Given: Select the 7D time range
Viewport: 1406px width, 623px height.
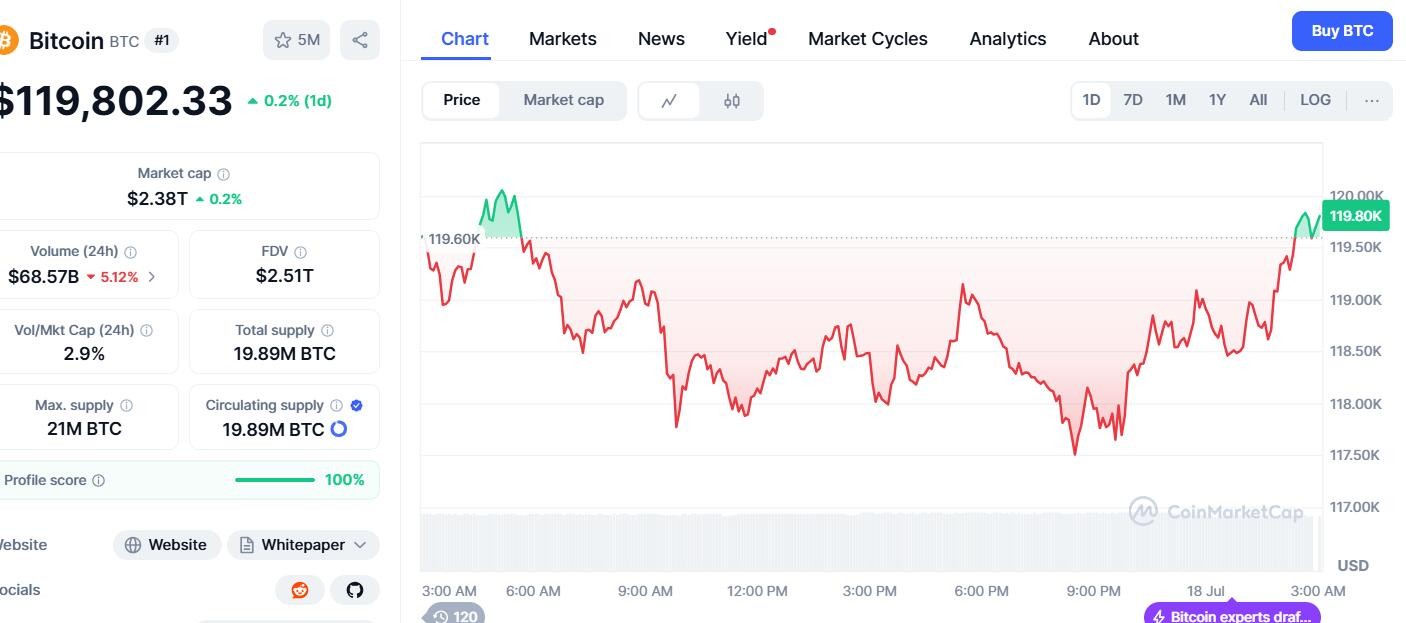Looking at the screenshot, I should [x=1133, y=100].
